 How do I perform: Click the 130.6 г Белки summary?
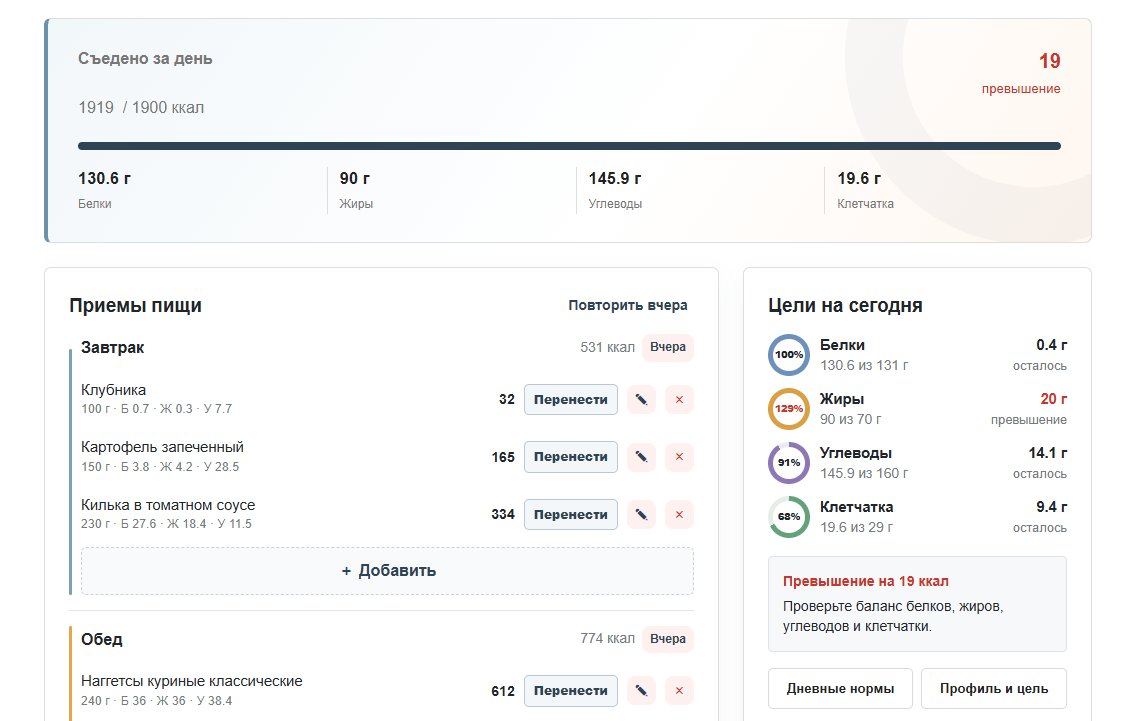point(105,190)
